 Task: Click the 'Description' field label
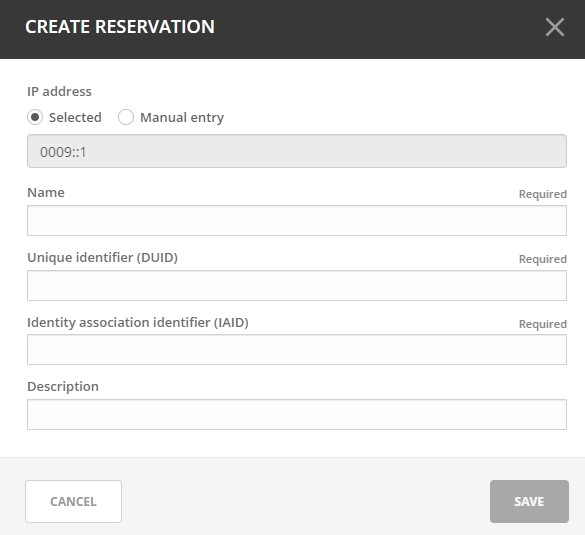(63, 387)
